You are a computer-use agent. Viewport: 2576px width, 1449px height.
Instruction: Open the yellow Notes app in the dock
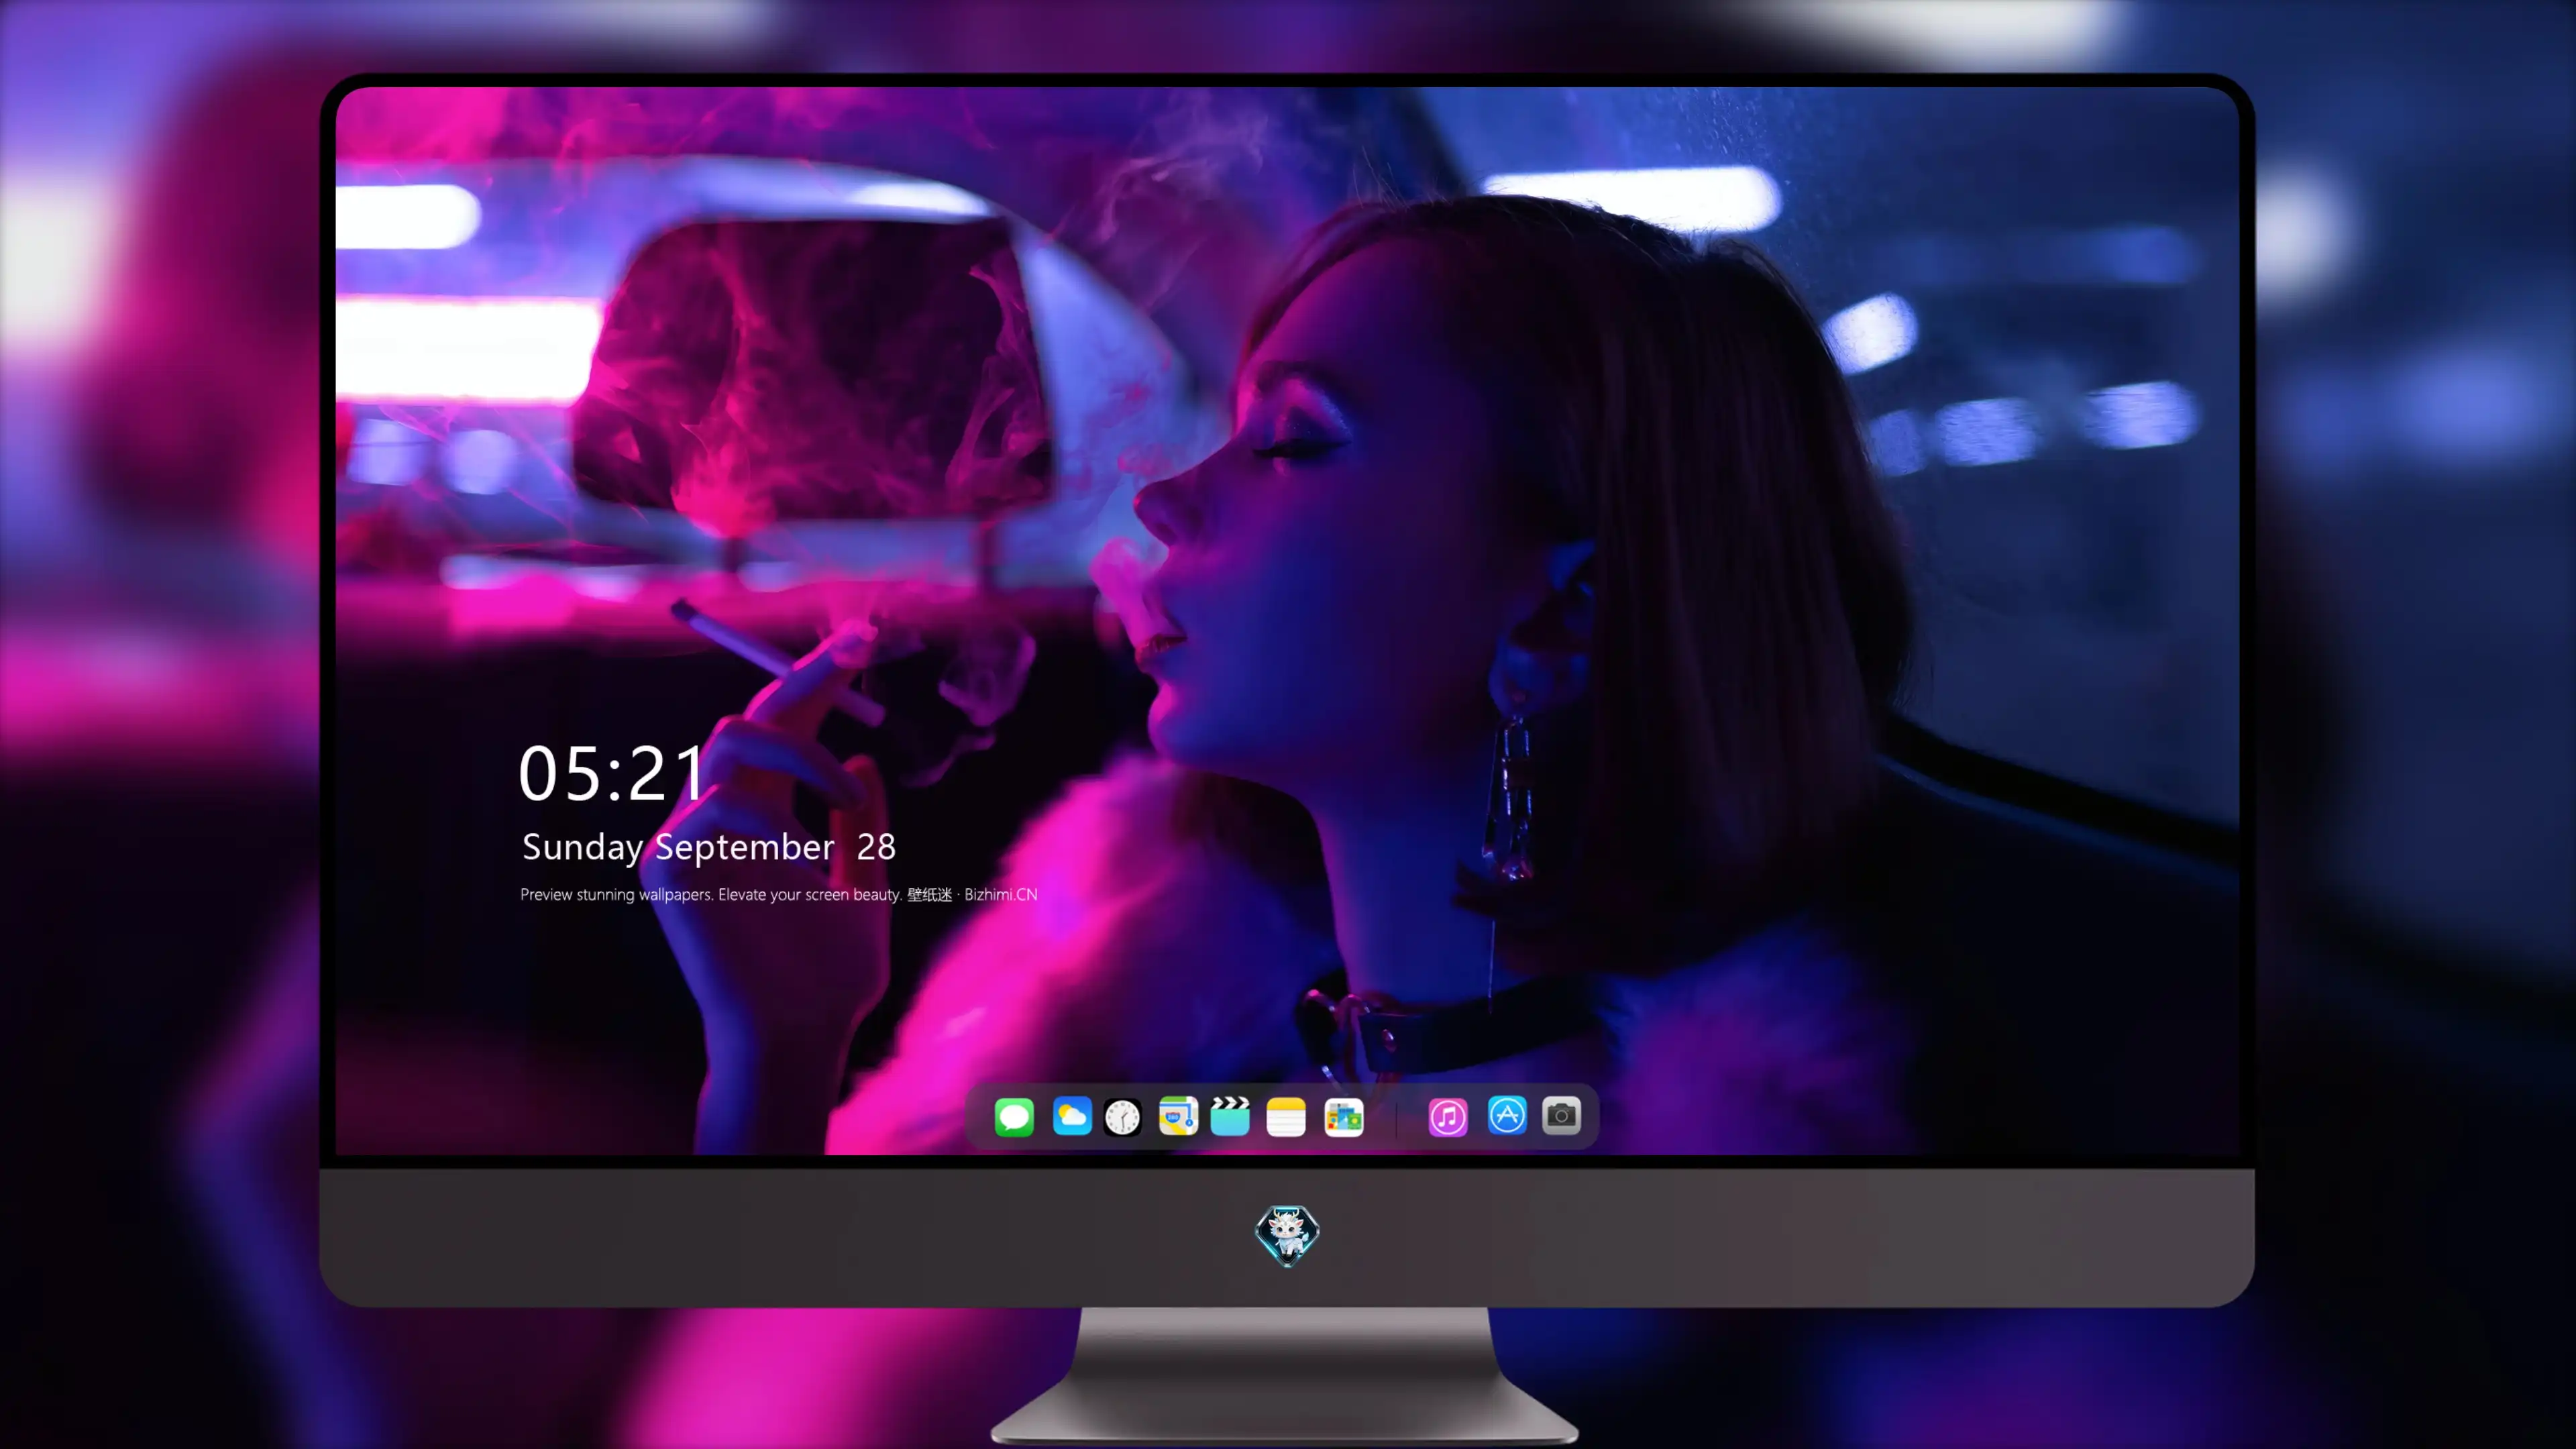(x=1286, y=1116)
